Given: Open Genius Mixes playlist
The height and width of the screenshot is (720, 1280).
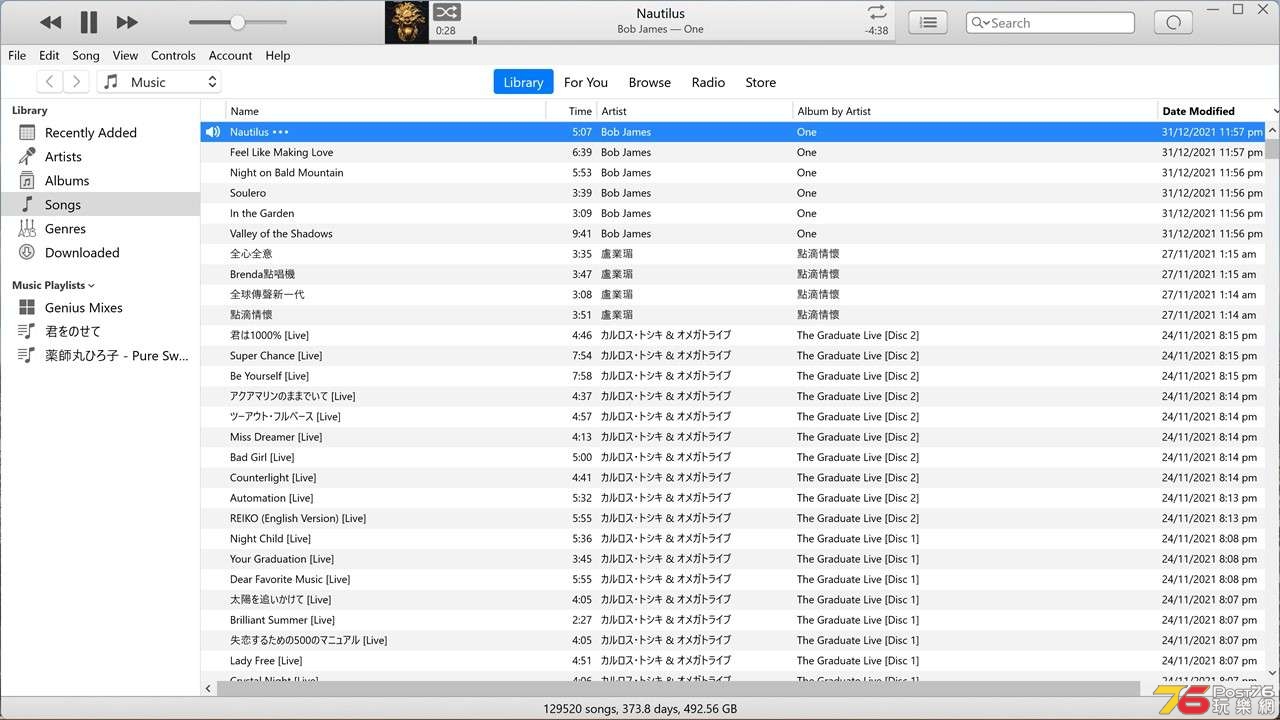Looking at the screenshot, I should point(100,307).
